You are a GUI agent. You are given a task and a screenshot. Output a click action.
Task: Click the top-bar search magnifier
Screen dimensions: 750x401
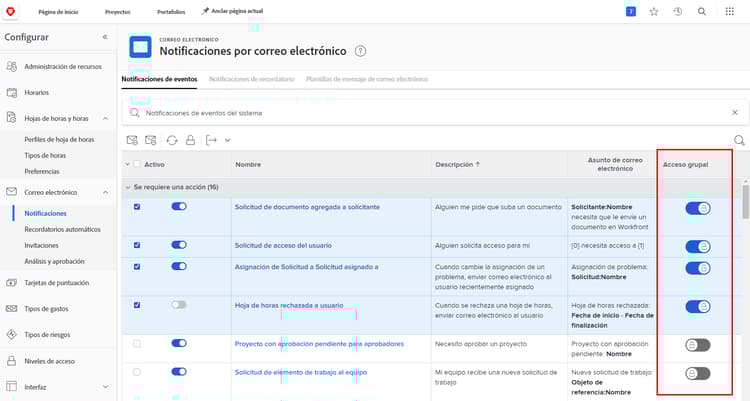coord(702,12)
